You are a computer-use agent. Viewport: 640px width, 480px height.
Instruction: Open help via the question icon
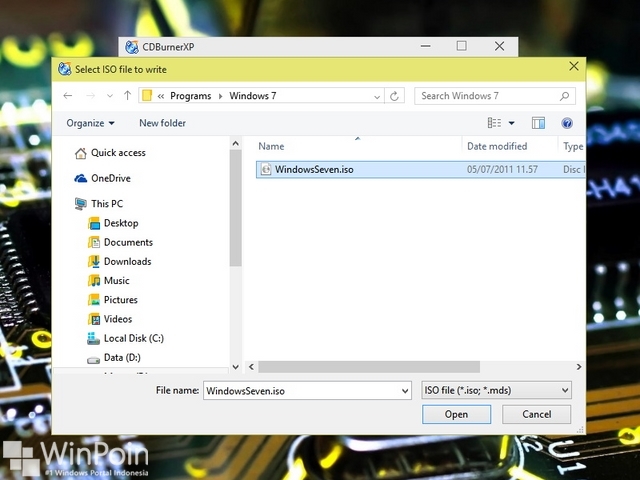point(567,123)
